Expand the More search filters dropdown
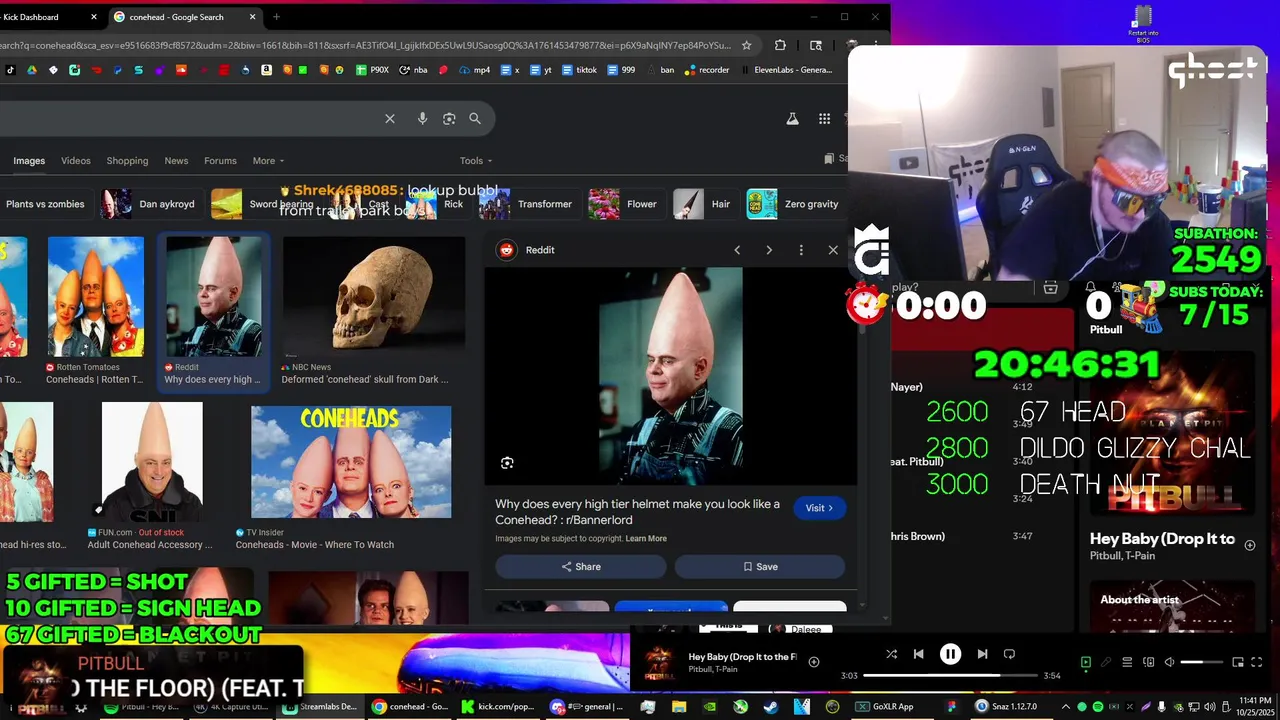 (268, 161)
